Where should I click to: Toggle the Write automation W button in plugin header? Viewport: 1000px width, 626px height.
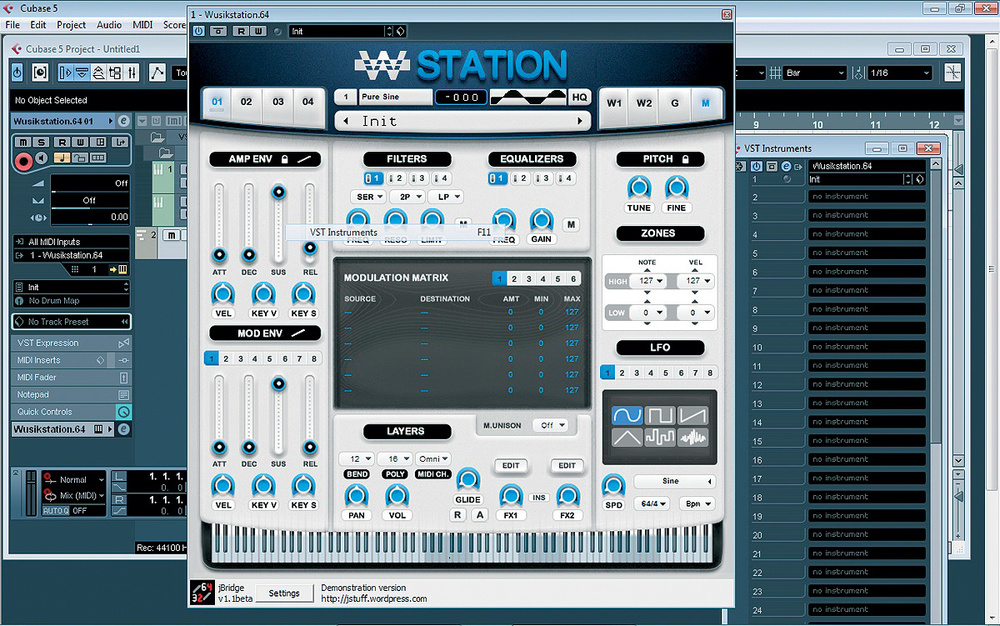pos(258,31)
